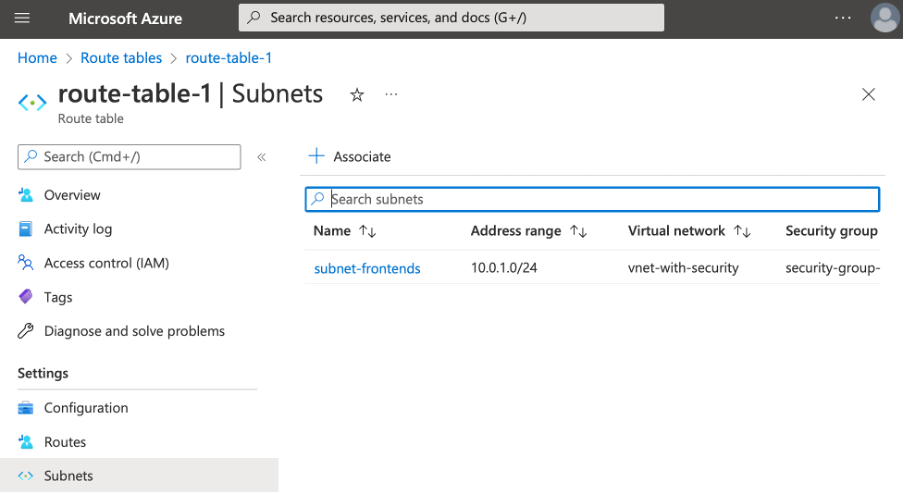
Task: Click the Activity log book icon
Action: pyautogui.click(x=25, y=229)
